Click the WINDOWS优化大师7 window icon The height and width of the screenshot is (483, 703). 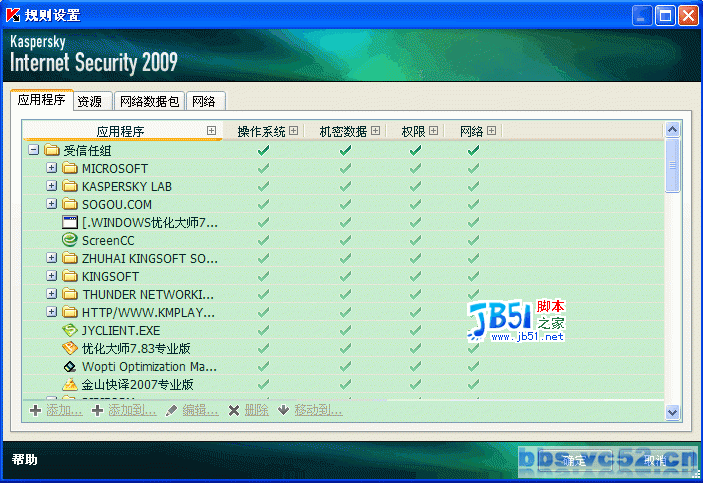click(x=70, y=222)
